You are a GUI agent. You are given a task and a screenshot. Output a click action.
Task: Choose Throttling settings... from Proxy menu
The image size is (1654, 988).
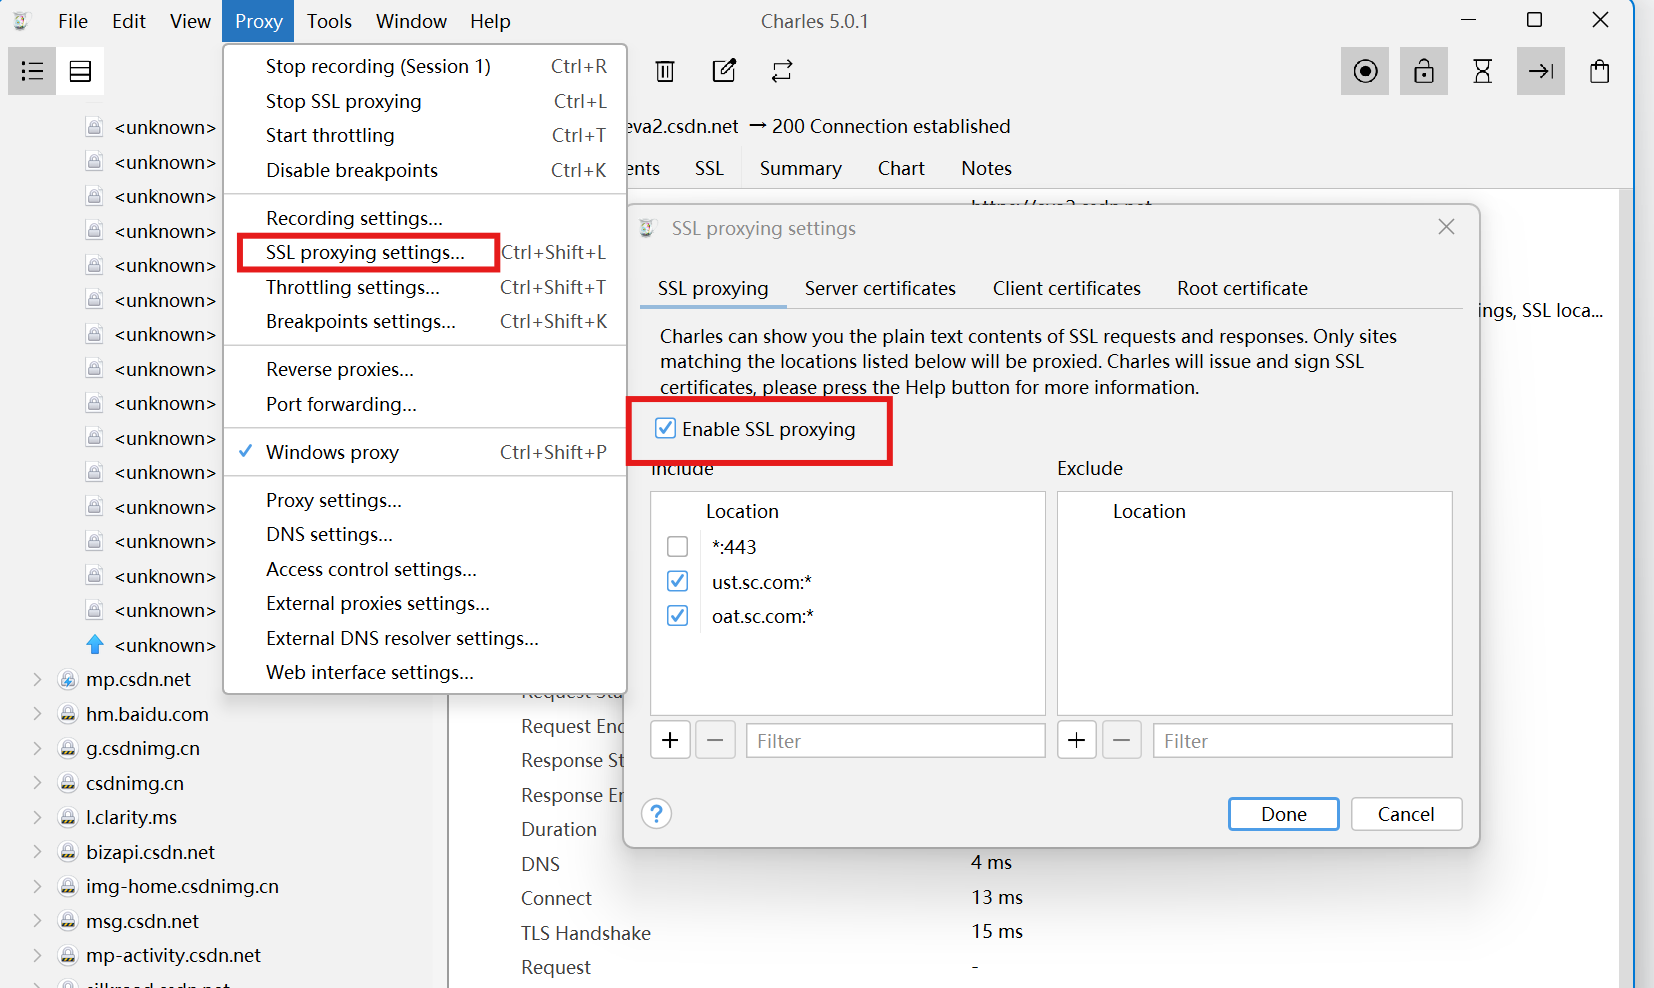click(x=425, y=287)
